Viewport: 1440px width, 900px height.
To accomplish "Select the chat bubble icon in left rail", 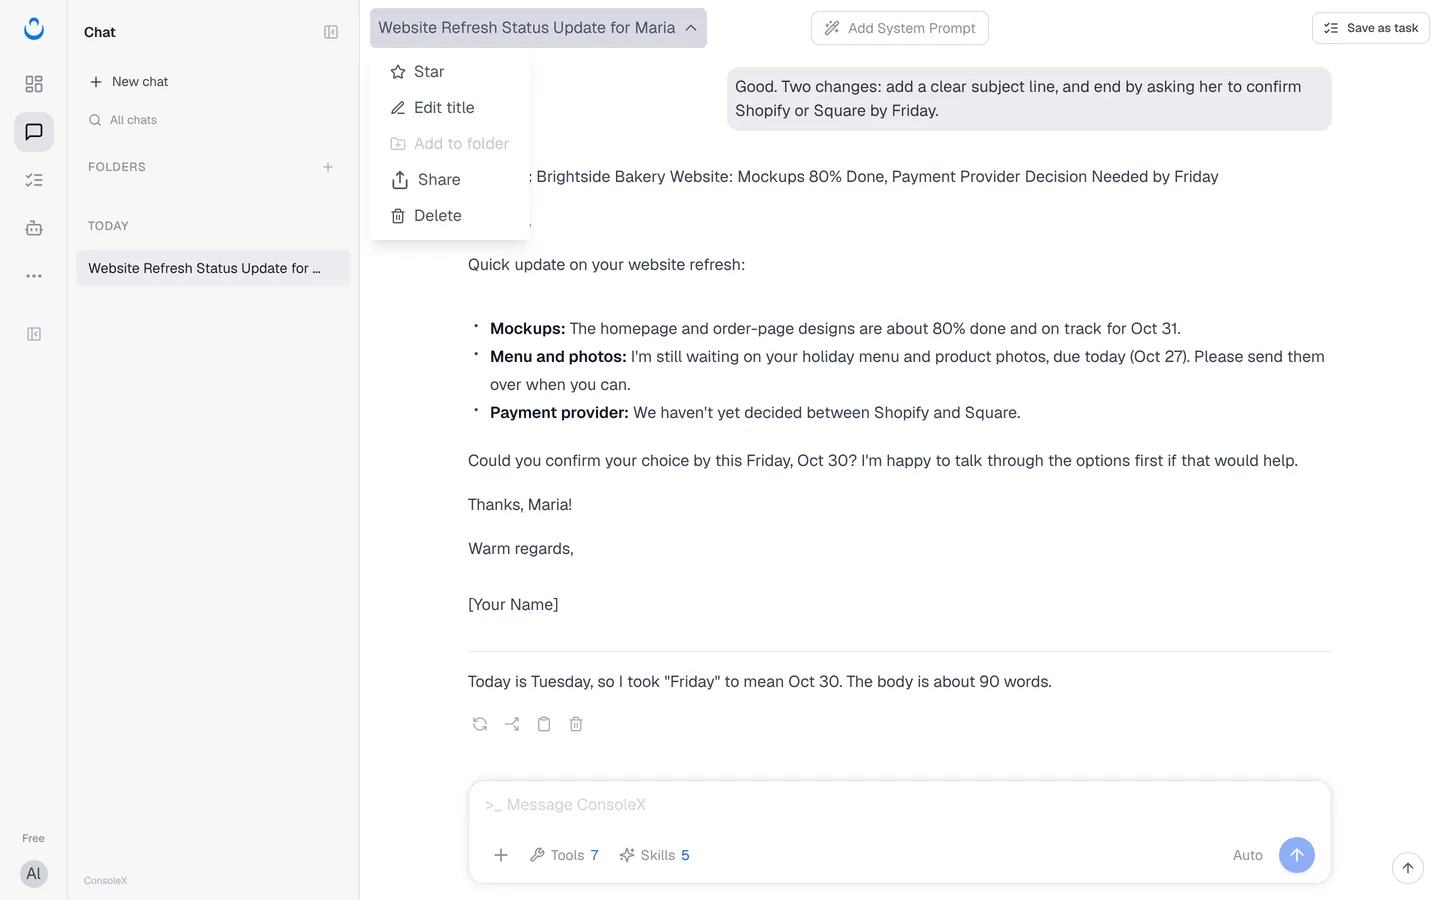I will coord(34,132).
